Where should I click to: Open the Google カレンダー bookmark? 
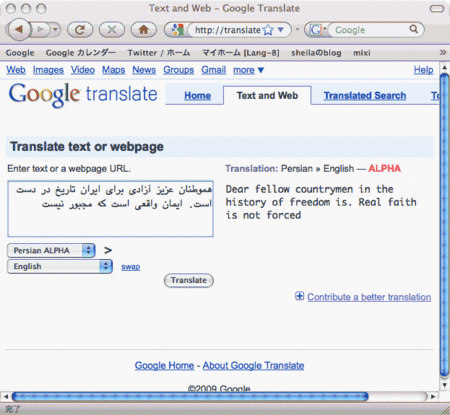(81, 53)
